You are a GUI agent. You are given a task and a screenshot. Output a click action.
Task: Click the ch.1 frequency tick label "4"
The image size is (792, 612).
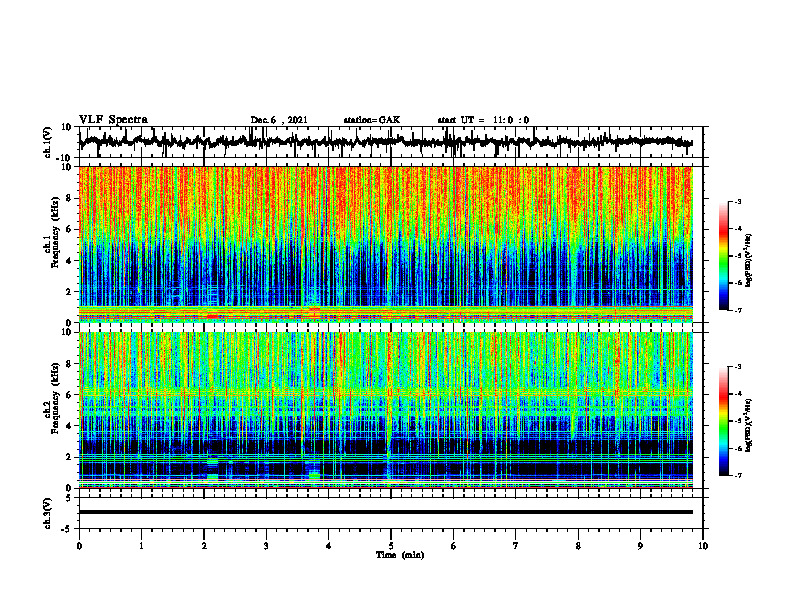[69, 261]
